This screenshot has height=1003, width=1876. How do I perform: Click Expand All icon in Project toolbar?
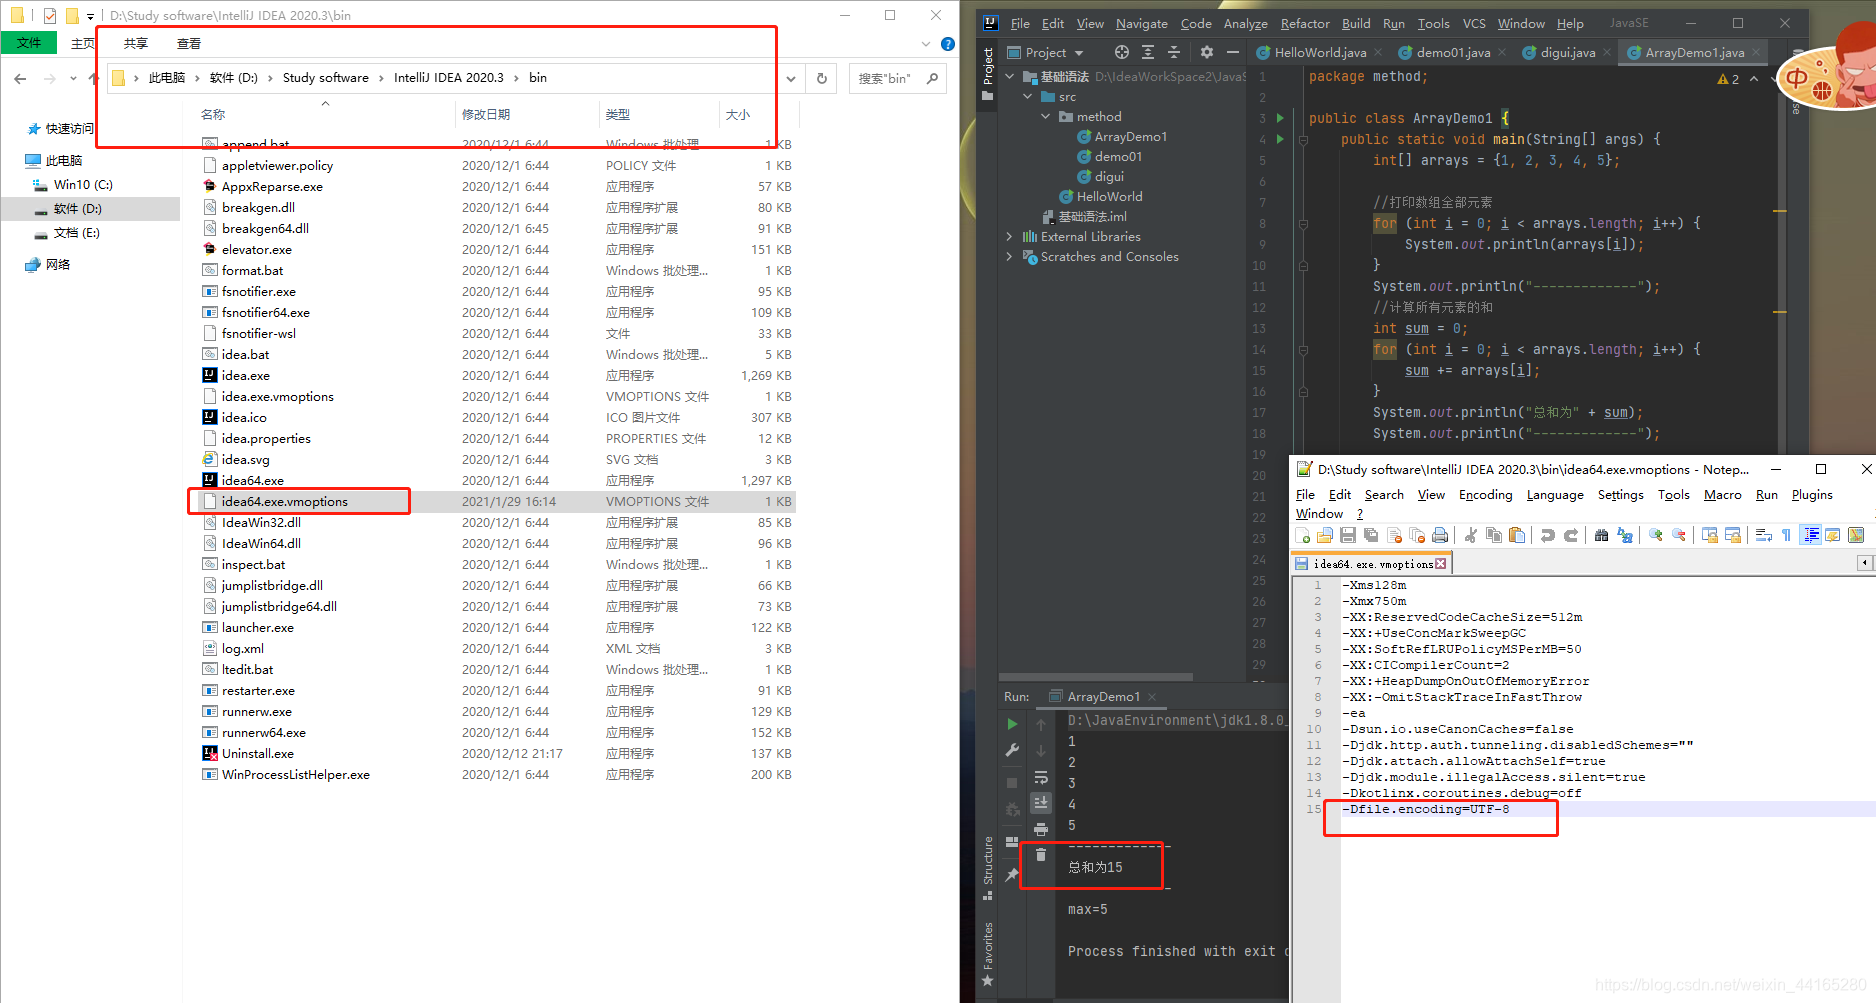pos(1148,52)
